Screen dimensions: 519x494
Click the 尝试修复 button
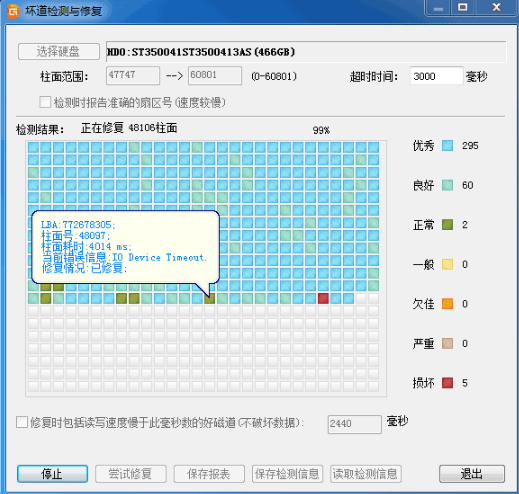[131, 474]
